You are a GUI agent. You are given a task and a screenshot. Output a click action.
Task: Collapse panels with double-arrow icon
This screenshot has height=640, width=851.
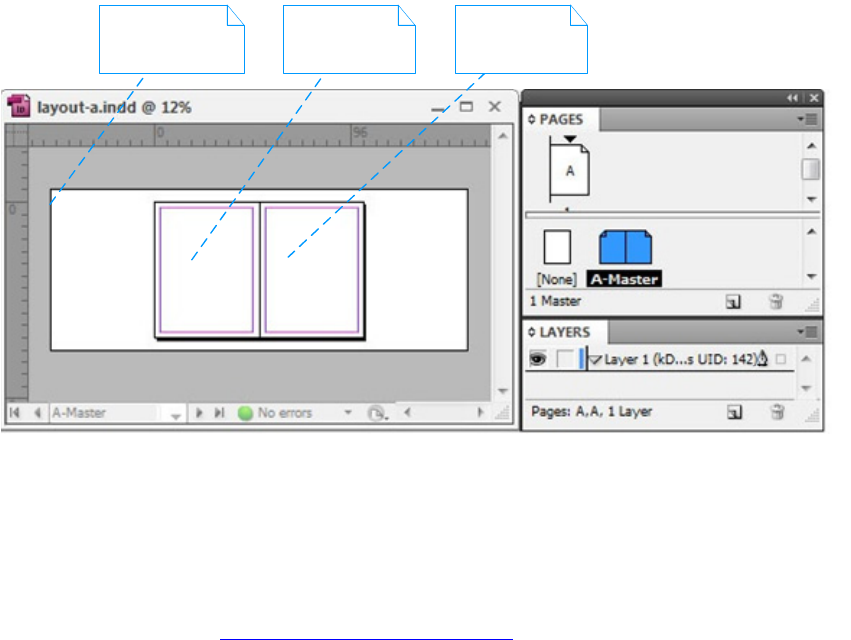click(792, 98)
